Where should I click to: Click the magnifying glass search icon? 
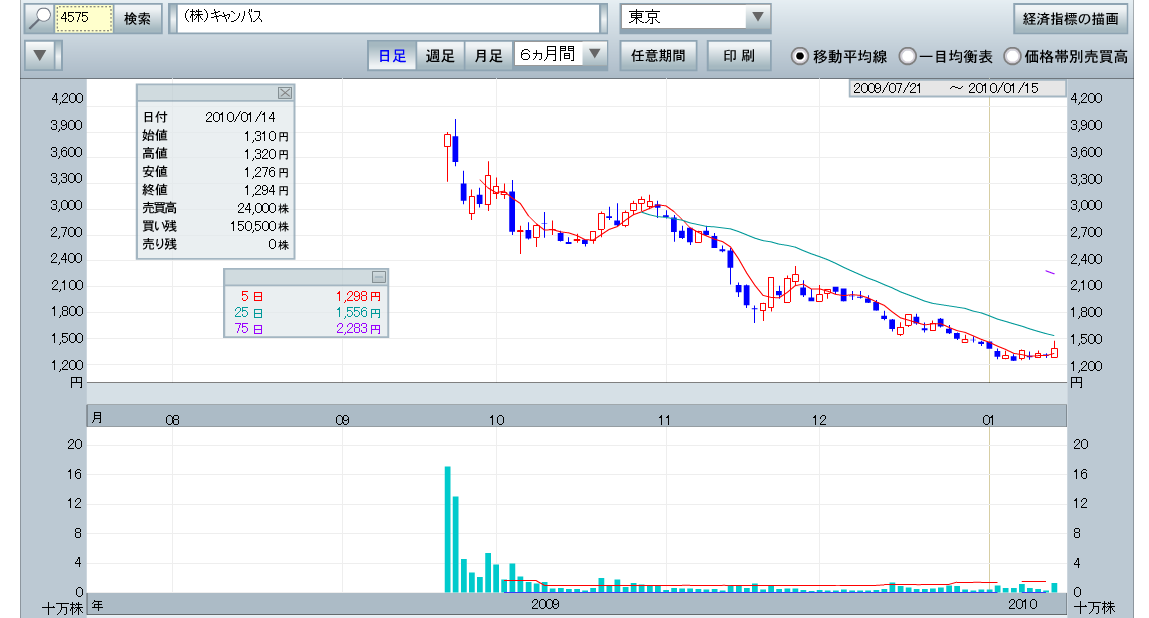click(x=39, y=19)
